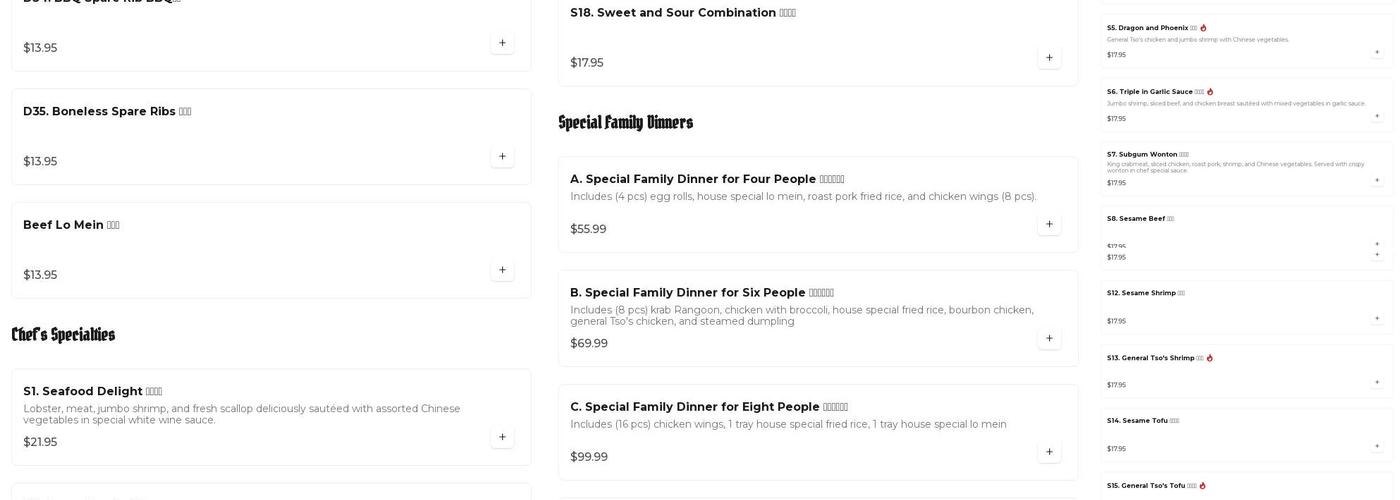The width and height of the screenshot is (1400, 500).
Task: Select the Chef's Specialties section heading
Action: 63,335
